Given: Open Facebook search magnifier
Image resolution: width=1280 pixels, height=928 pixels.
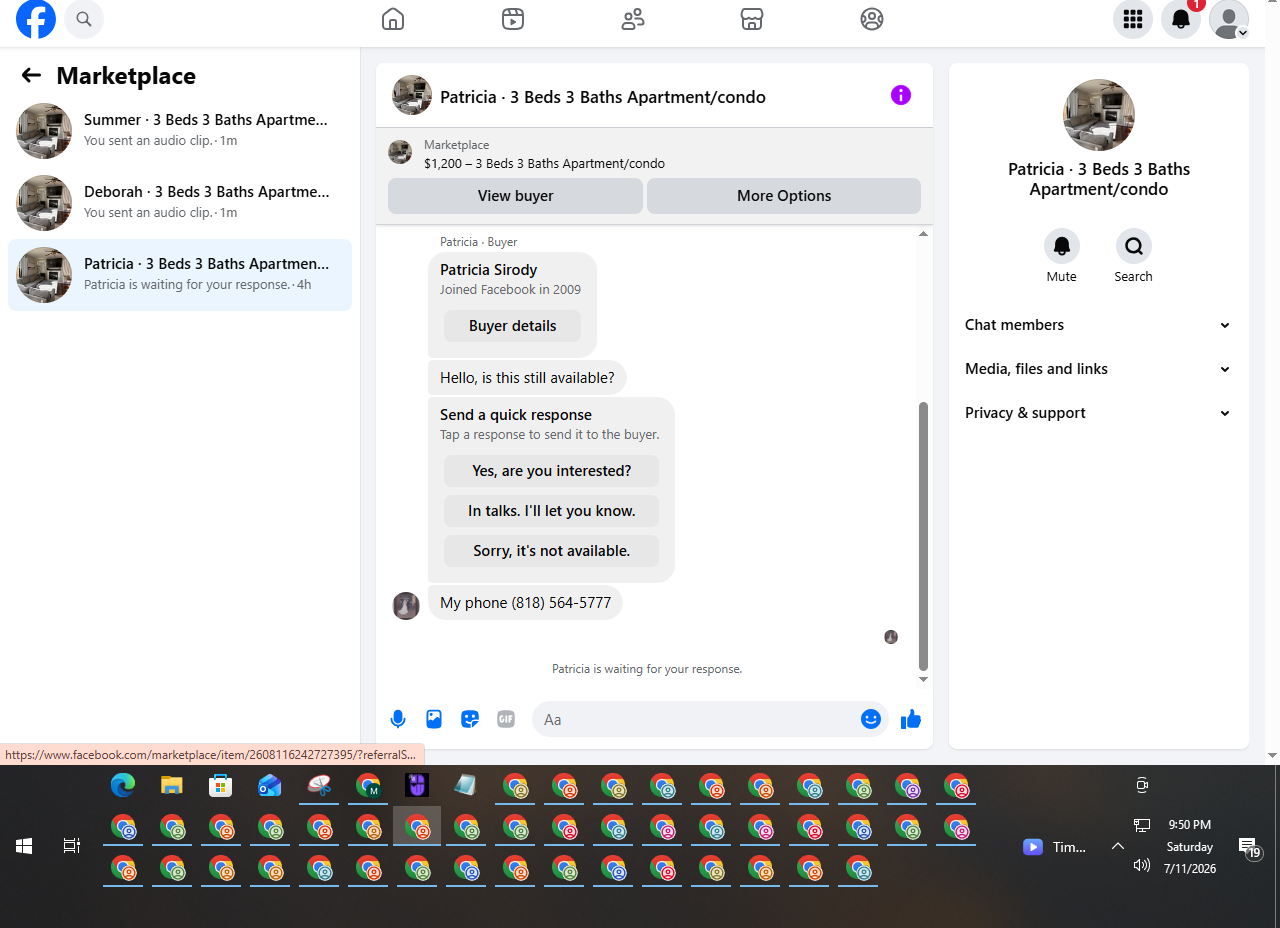Looking at the screenshot, I should 84,19.
